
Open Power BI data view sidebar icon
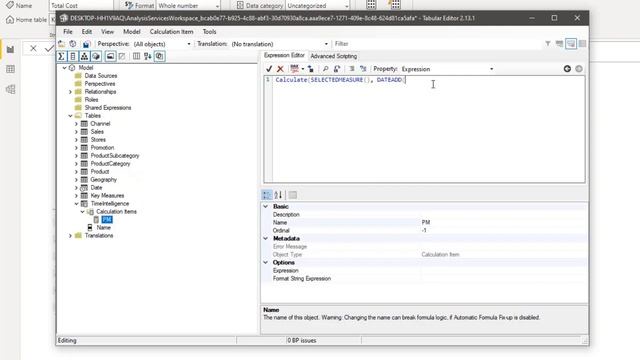(11, 69)
